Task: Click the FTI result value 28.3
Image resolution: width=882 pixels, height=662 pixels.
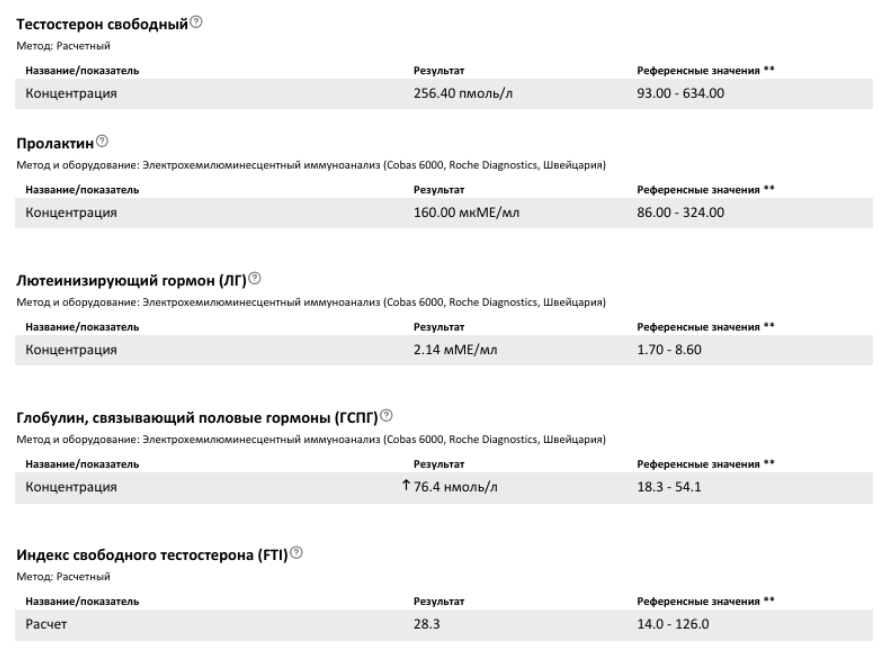Action: click(x=428, y=624)
